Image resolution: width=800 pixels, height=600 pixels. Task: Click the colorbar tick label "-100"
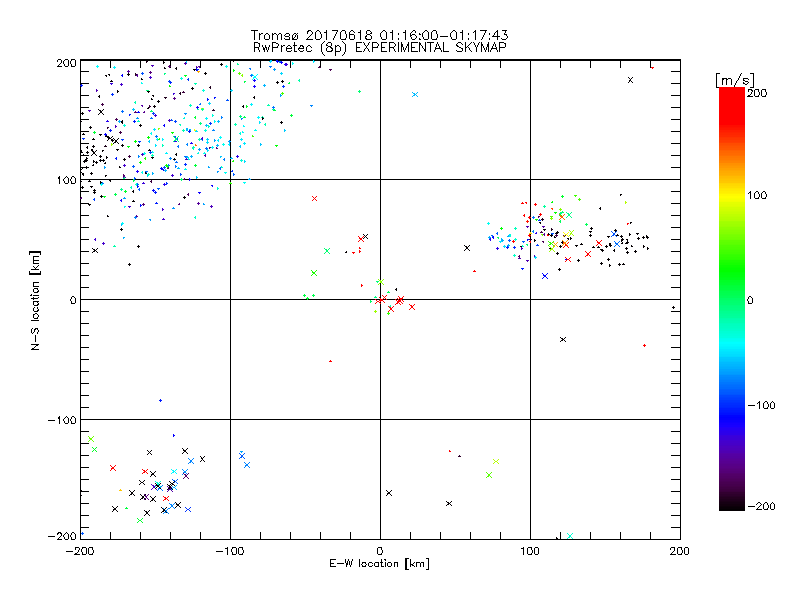tap(761, 405)
